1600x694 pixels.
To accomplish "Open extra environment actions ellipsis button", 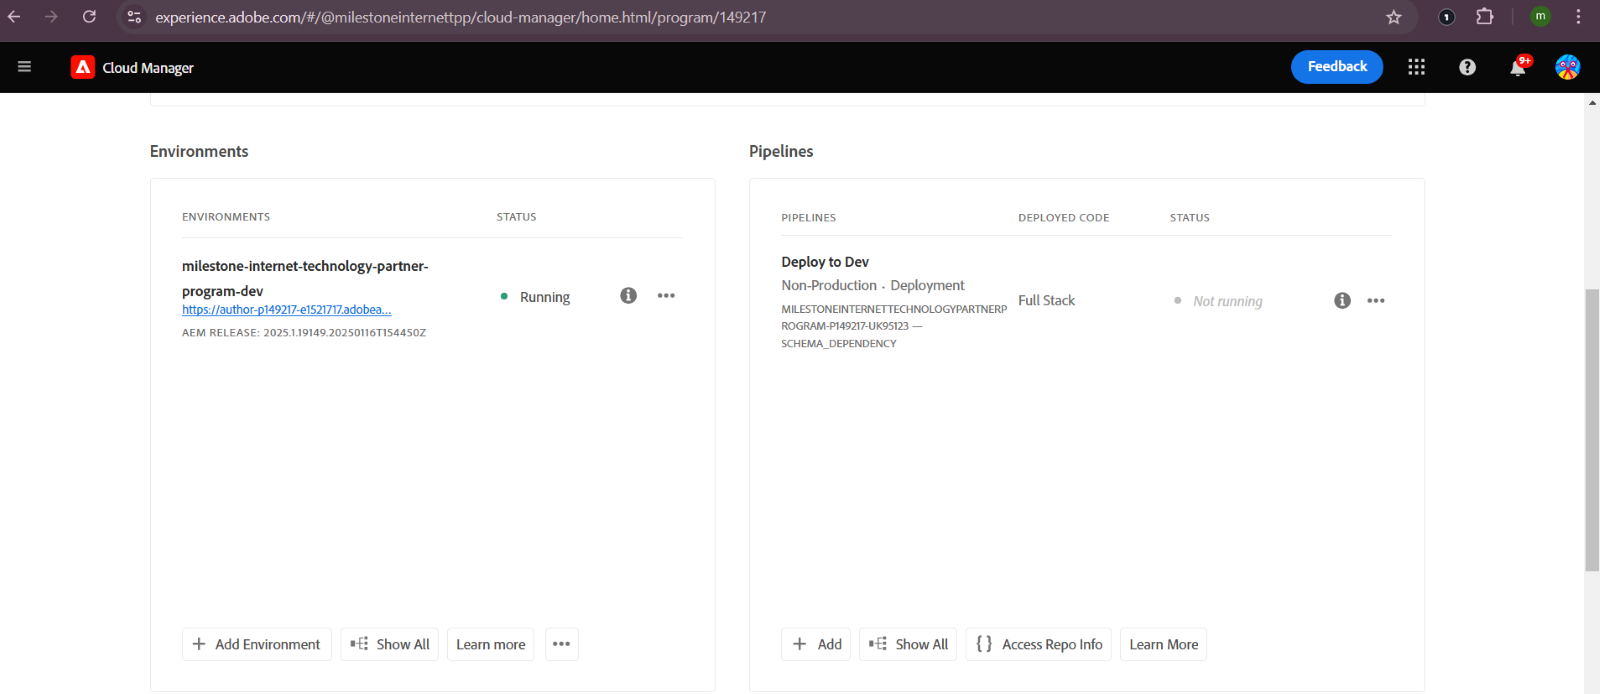I will coord(562,644).
